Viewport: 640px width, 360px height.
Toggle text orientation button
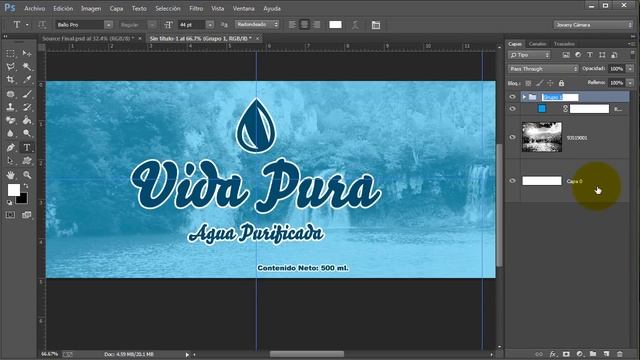42,25
